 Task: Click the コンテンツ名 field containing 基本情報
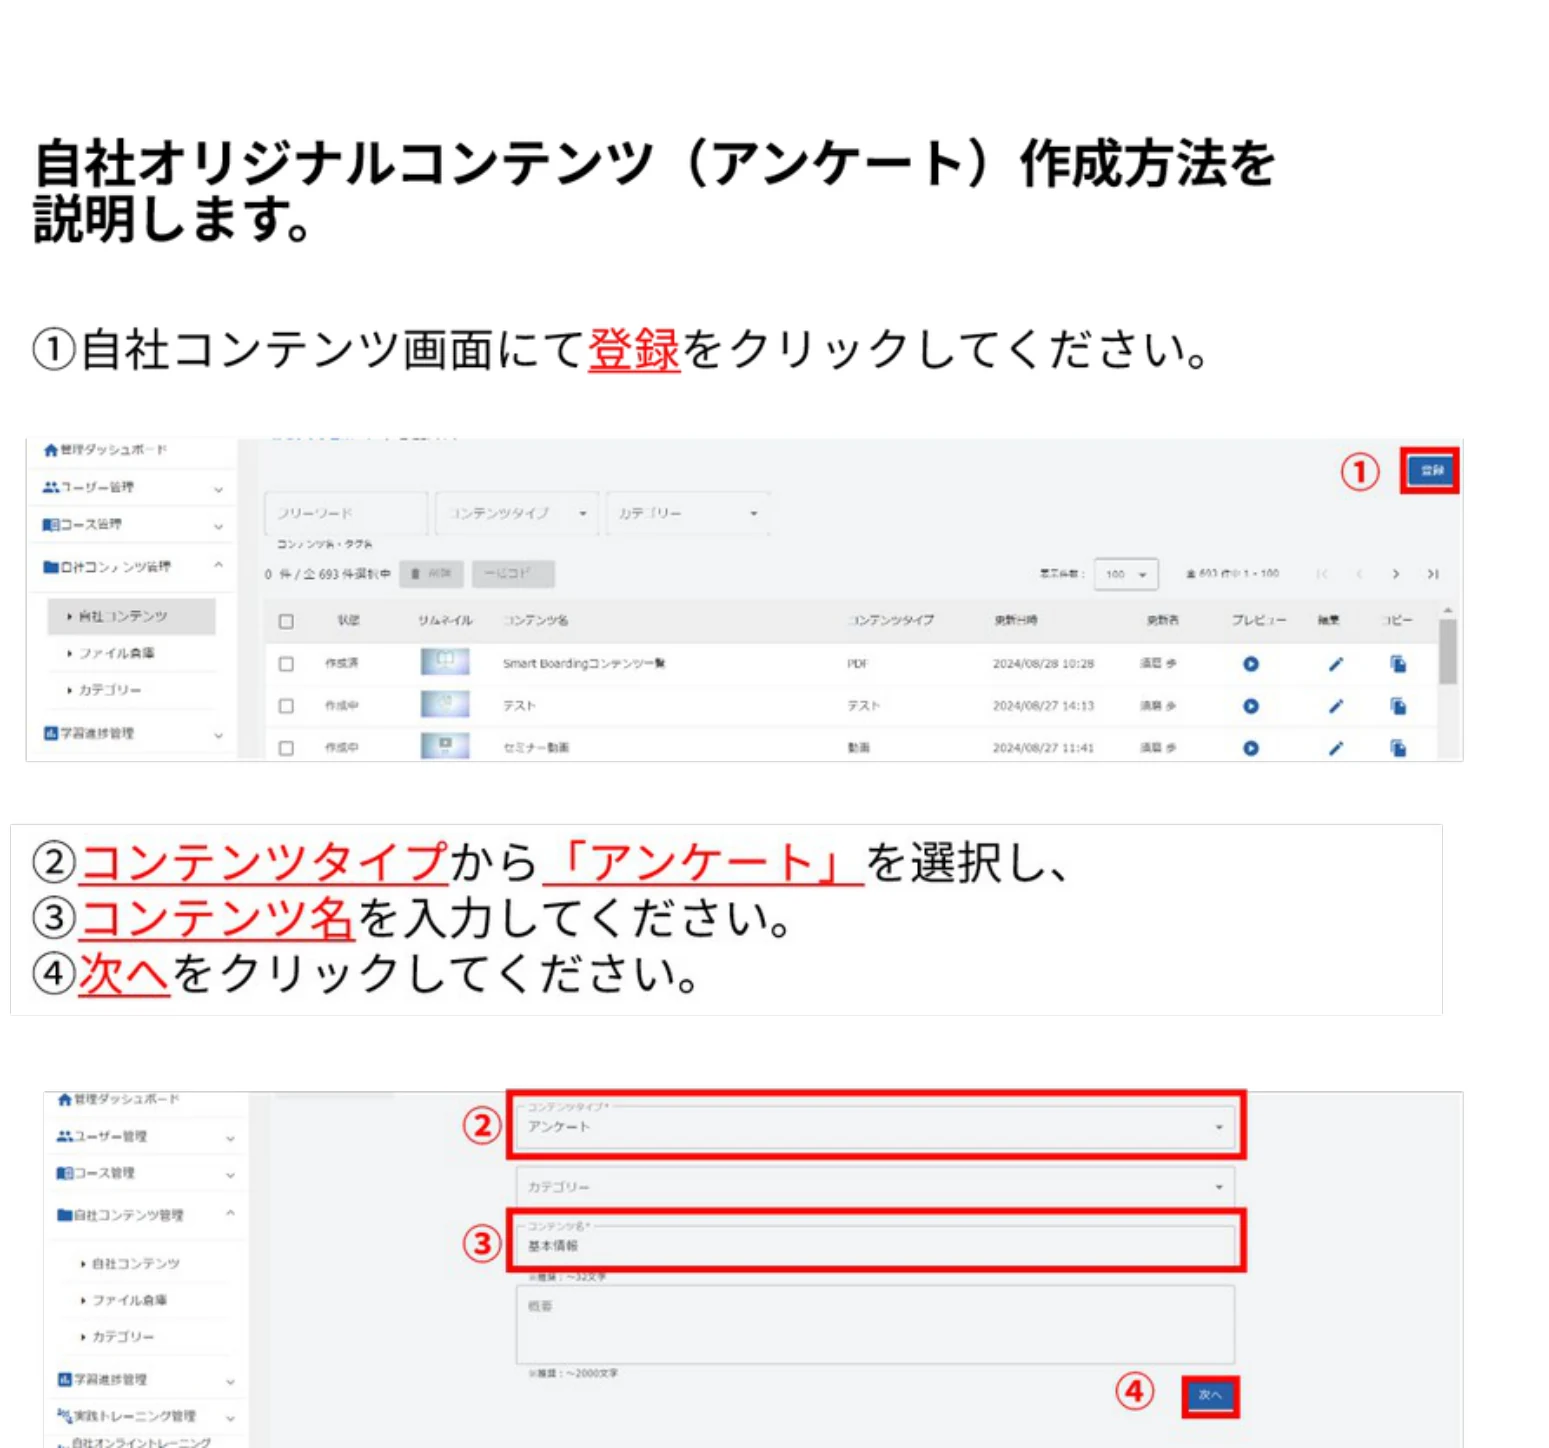point(875,1246)
